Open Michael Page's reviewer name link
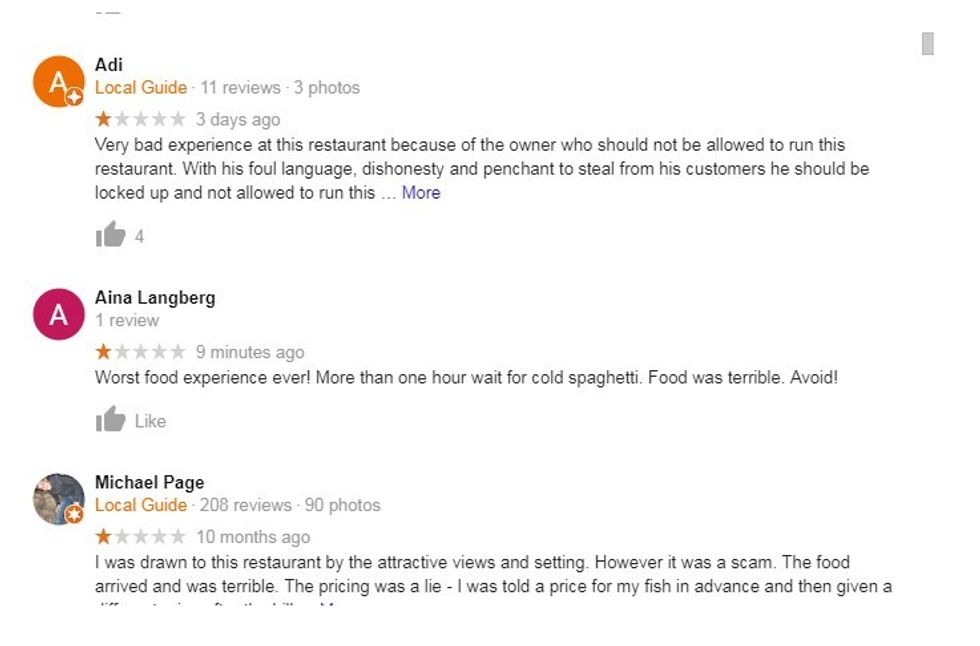The image size is (980, 646). coord(149,482)
